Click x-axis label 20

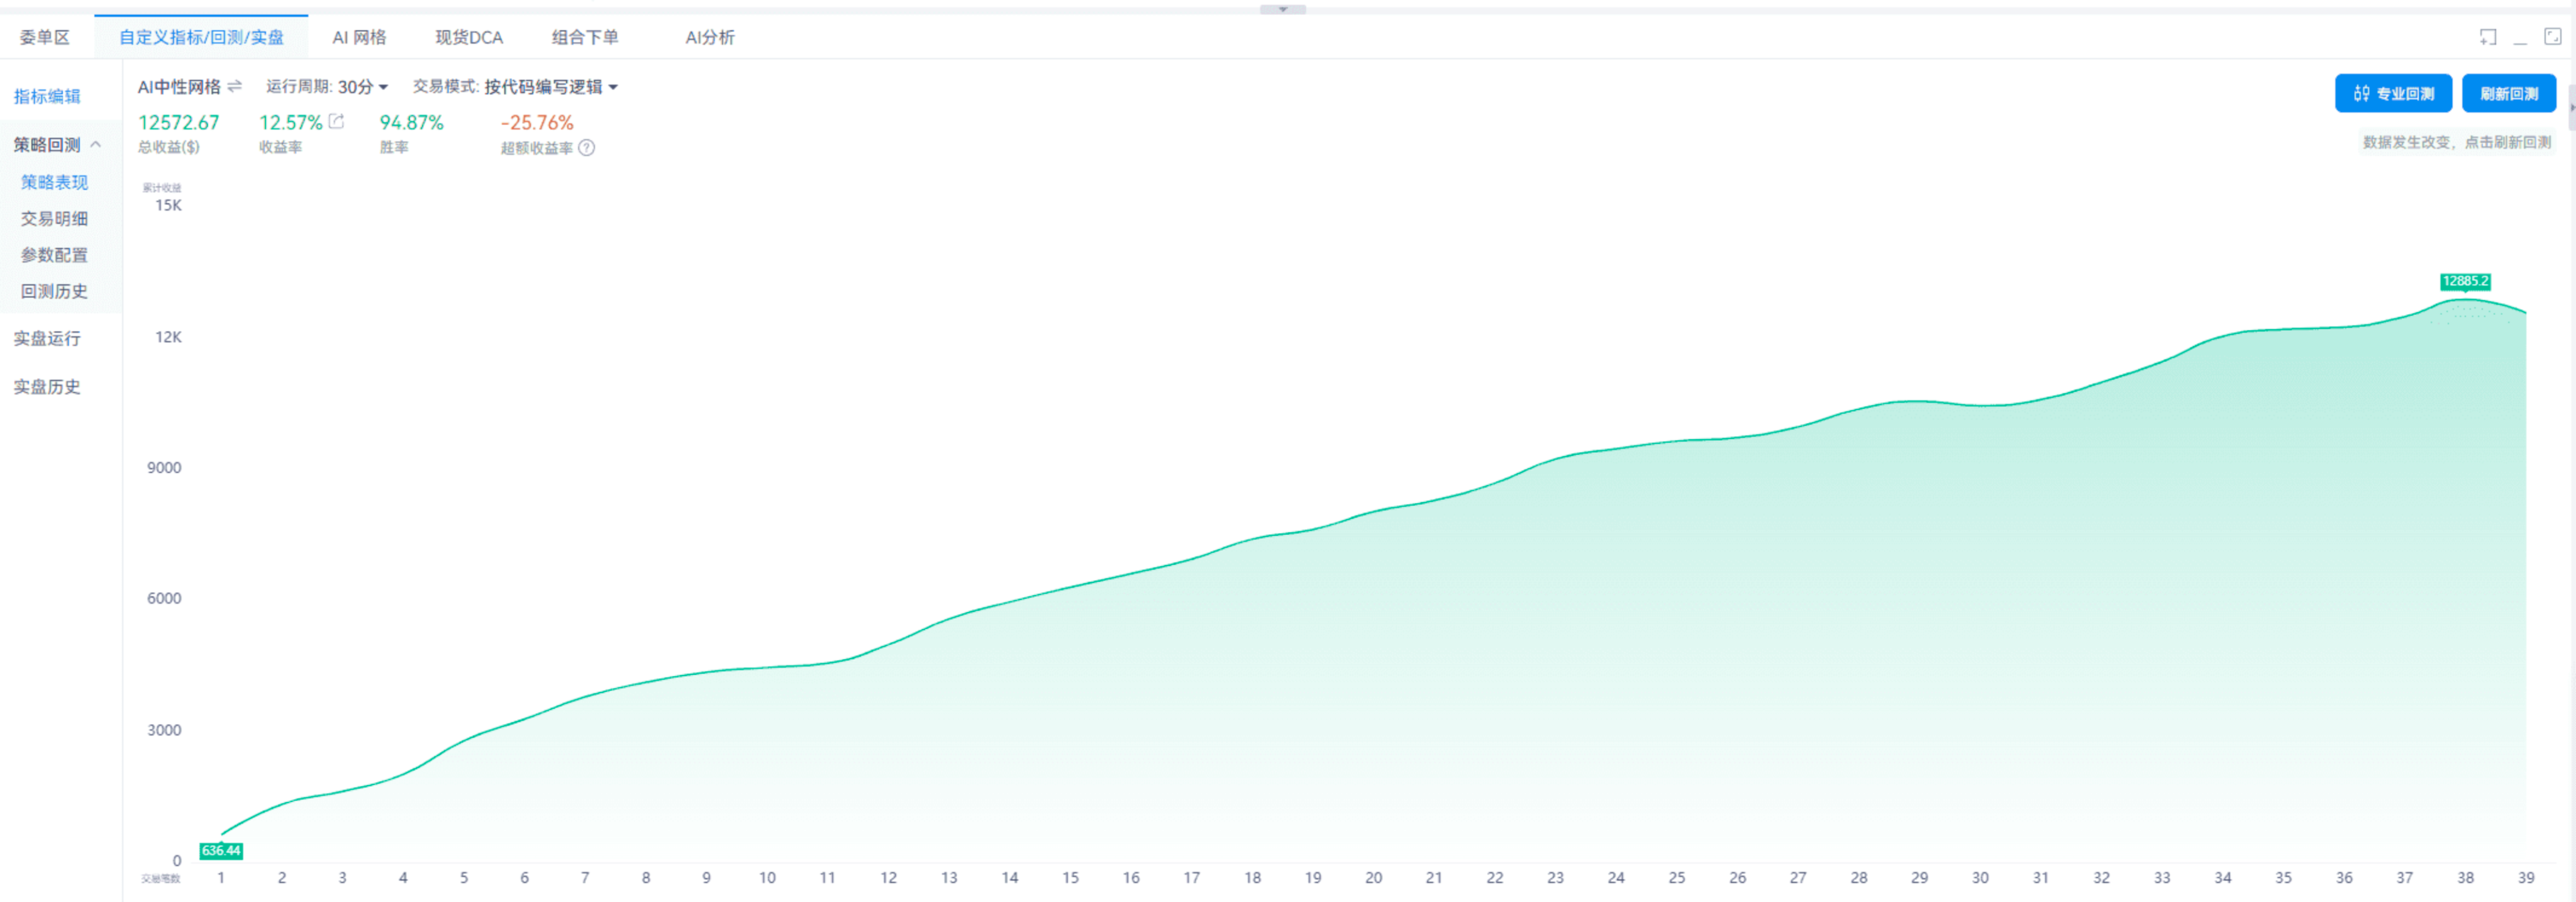(x=1374, y=878)
